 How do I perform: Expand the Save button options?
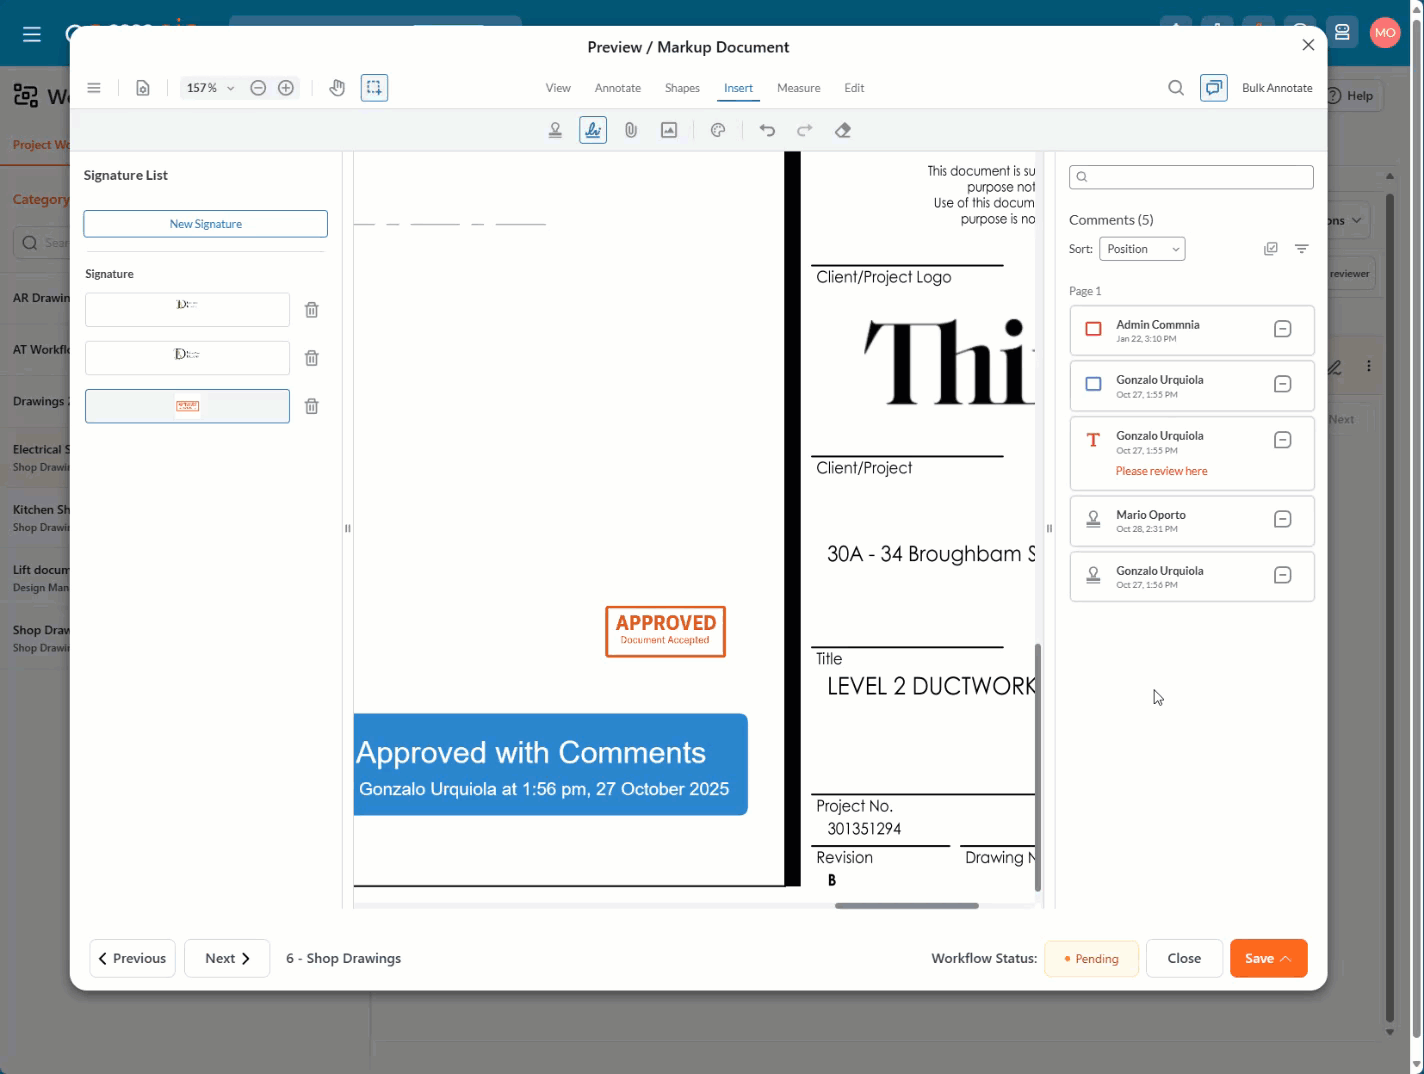pyautogui.click(x=1287, y=958)
